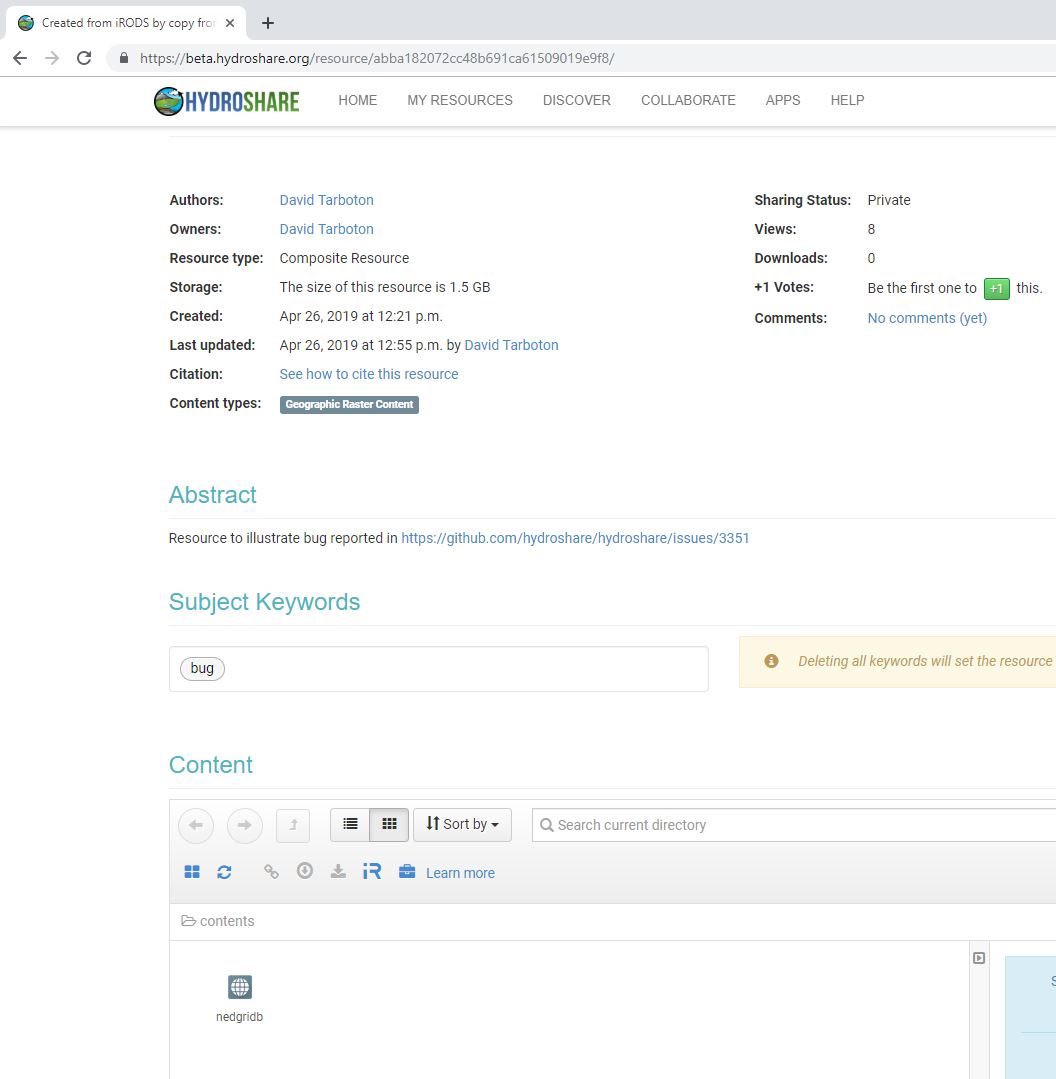The height and width of the screenshot is (1079, 1056).
Task: Click the iRODS (iR) toolbar icon
Action: 371,871
